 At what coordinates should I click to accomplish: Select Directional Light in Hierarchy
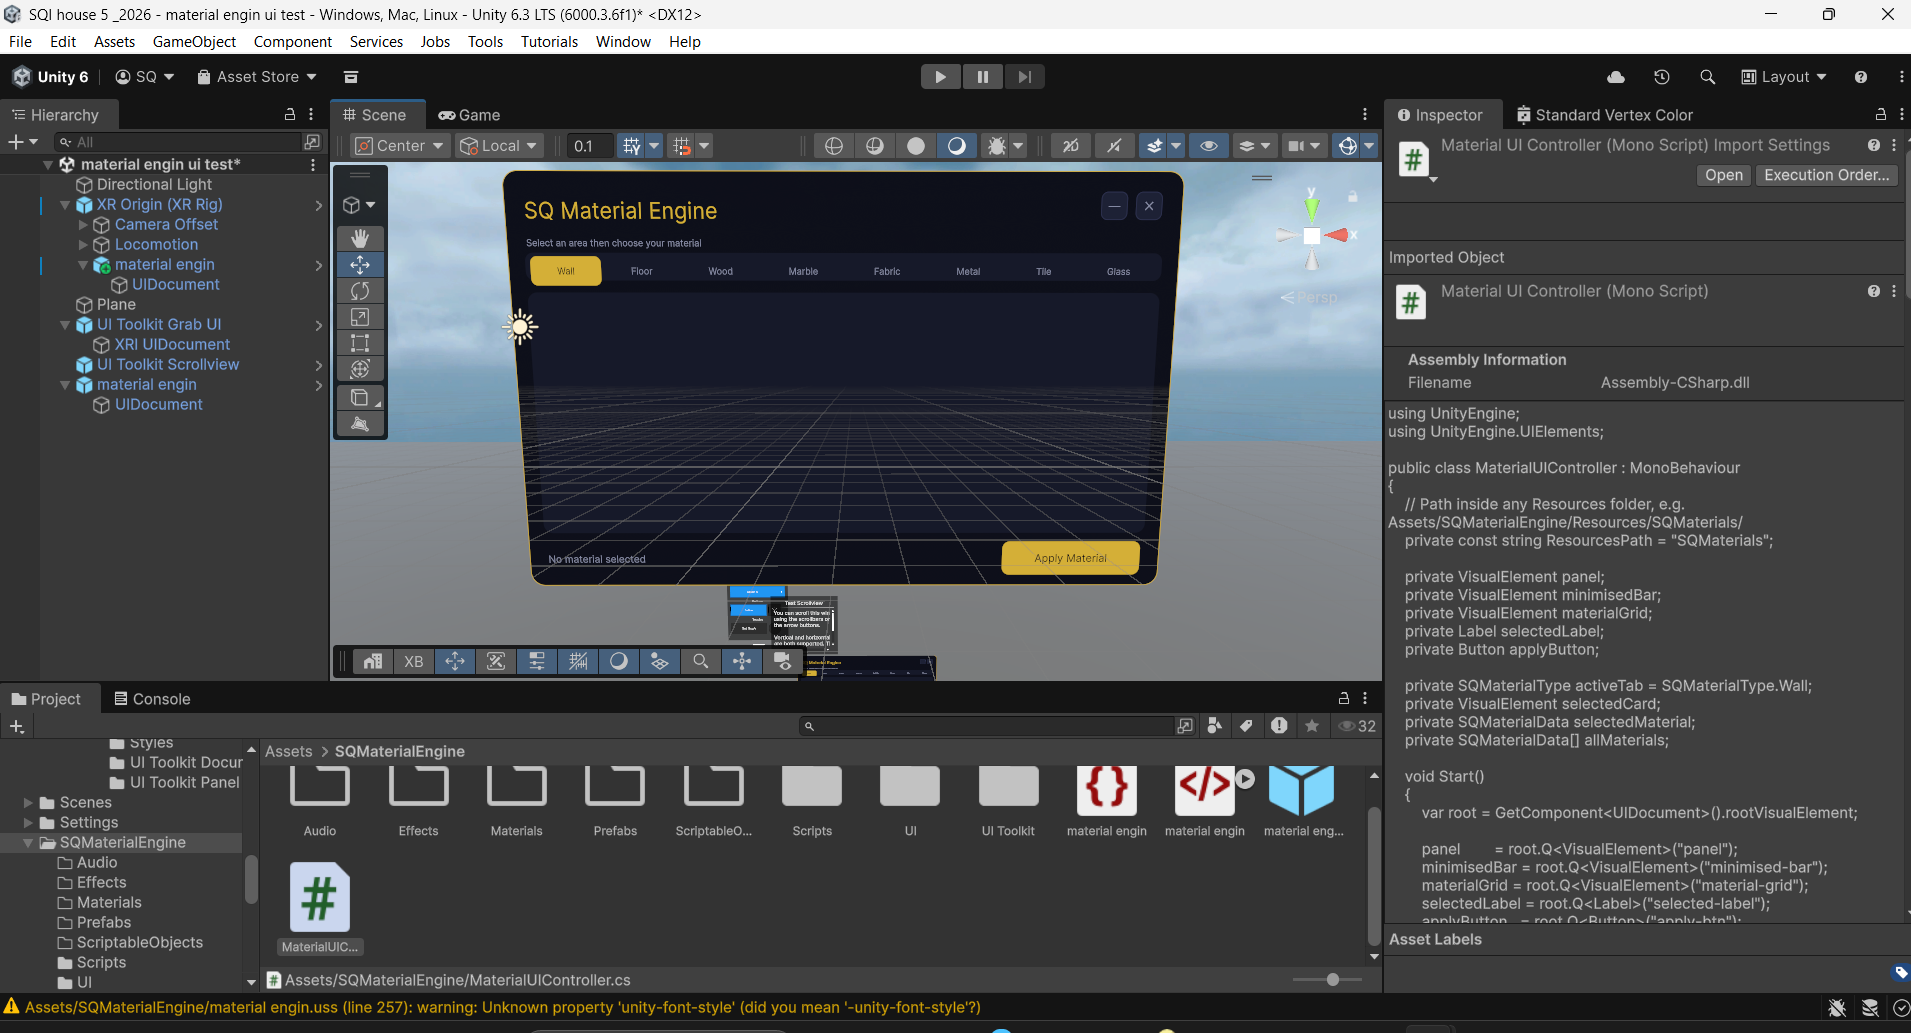[154, 185]
